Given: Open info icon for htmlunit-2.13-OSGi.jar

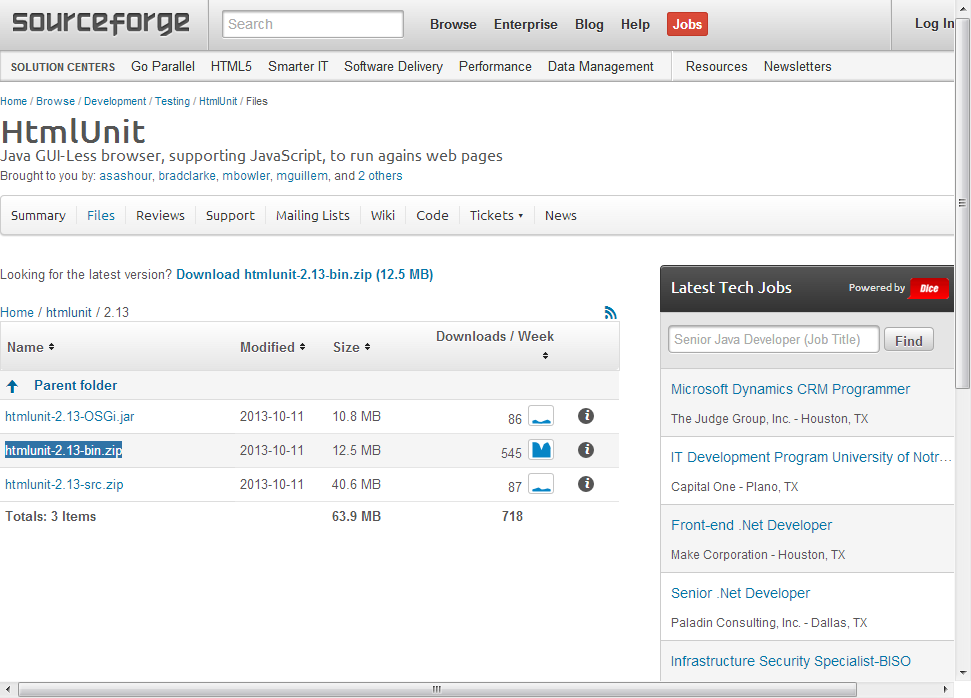Looking at the screenshot, I should [586, 416].
